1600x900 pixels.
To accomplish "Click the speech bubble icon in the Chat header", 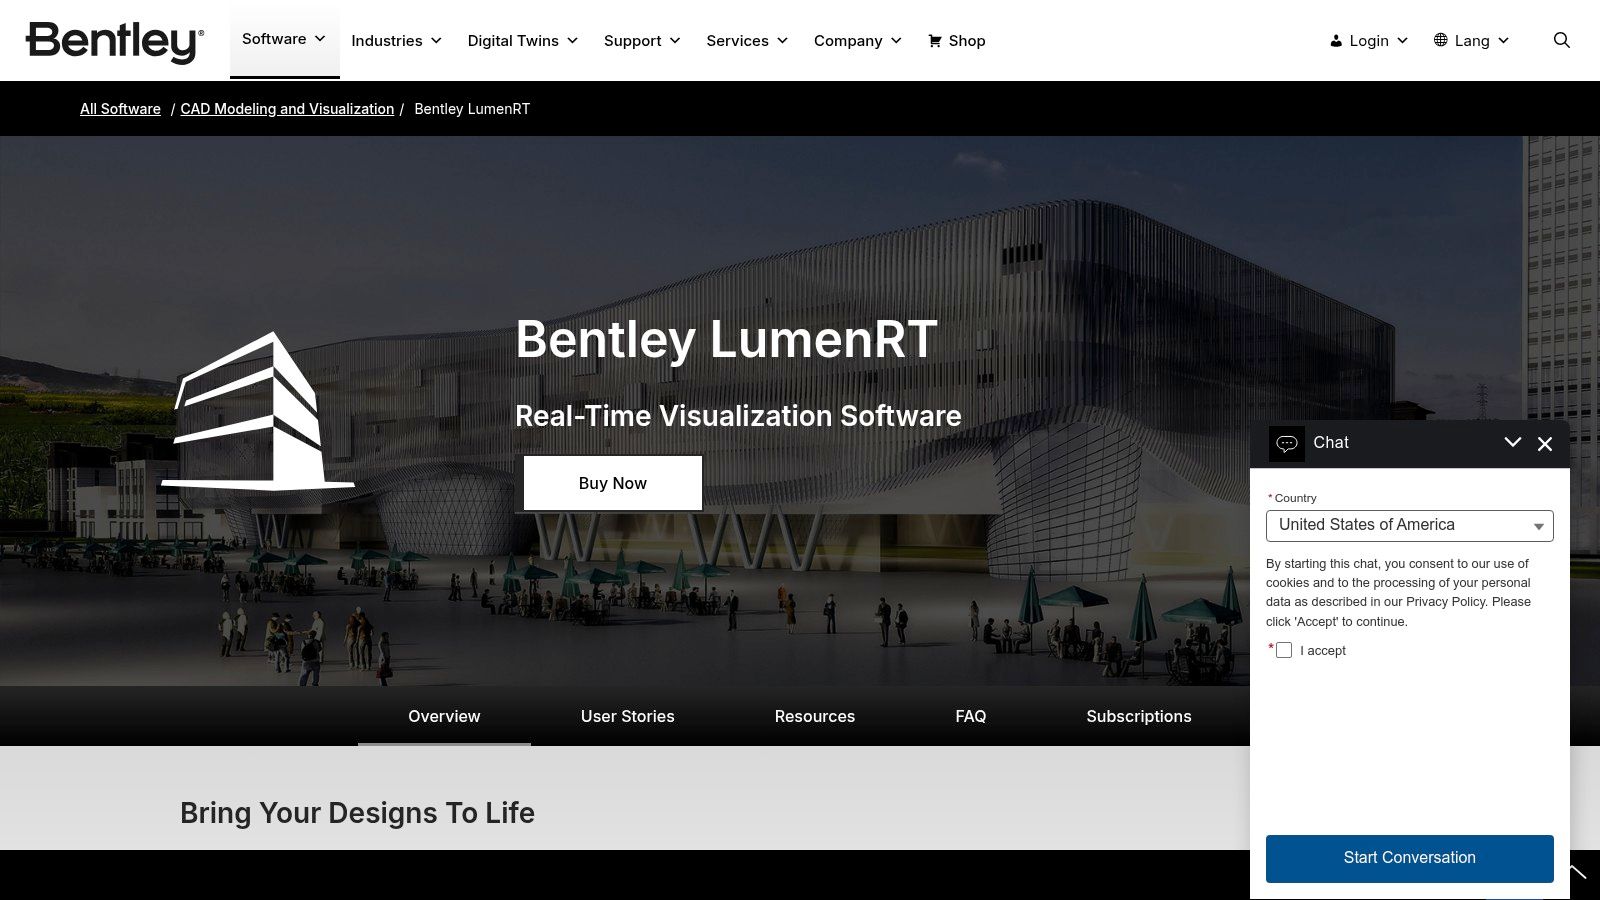I will pos(1287,443).
